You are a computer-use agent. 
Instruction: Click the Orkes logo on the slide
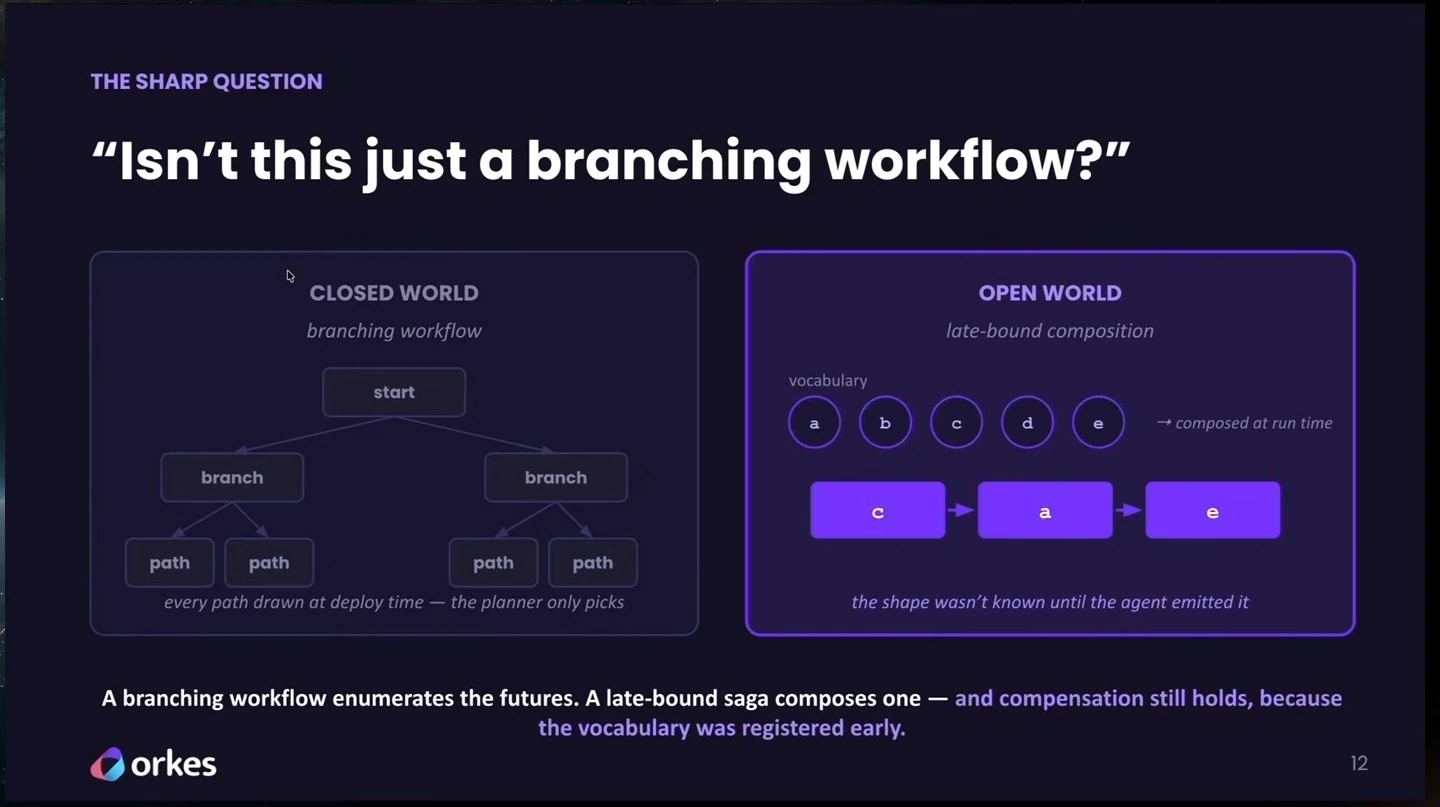[x=153, y=764]
